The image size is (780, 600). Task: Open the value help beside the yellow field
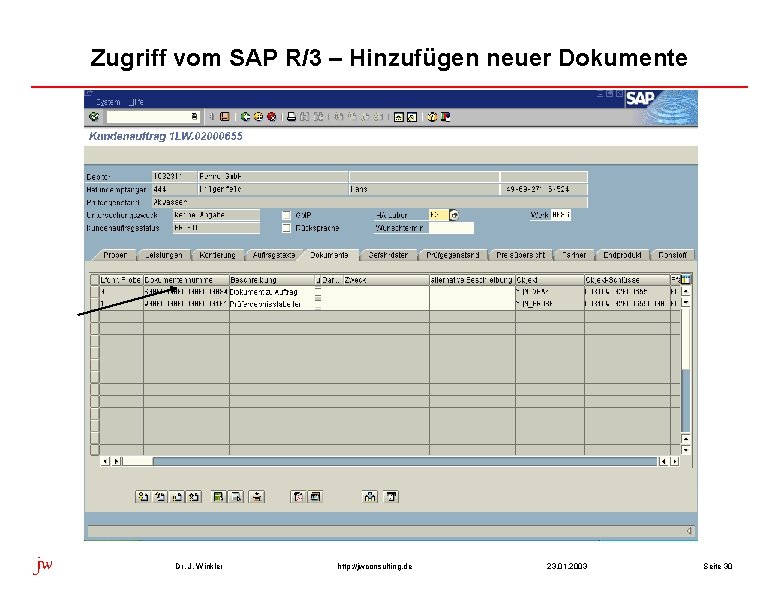(x=454, y=215)
